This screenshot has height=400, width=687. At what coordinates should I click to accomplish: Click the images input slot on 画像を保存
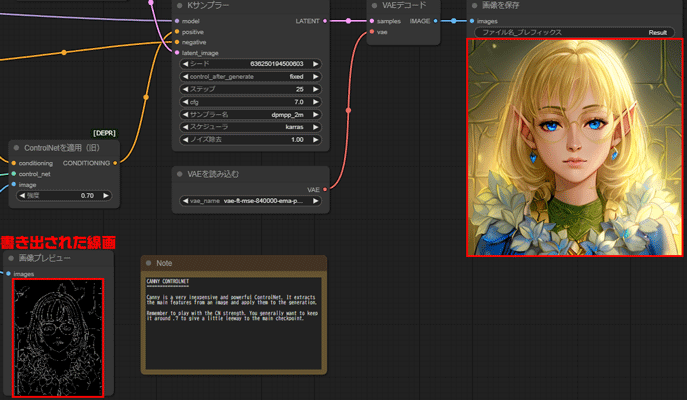(472, 21)
